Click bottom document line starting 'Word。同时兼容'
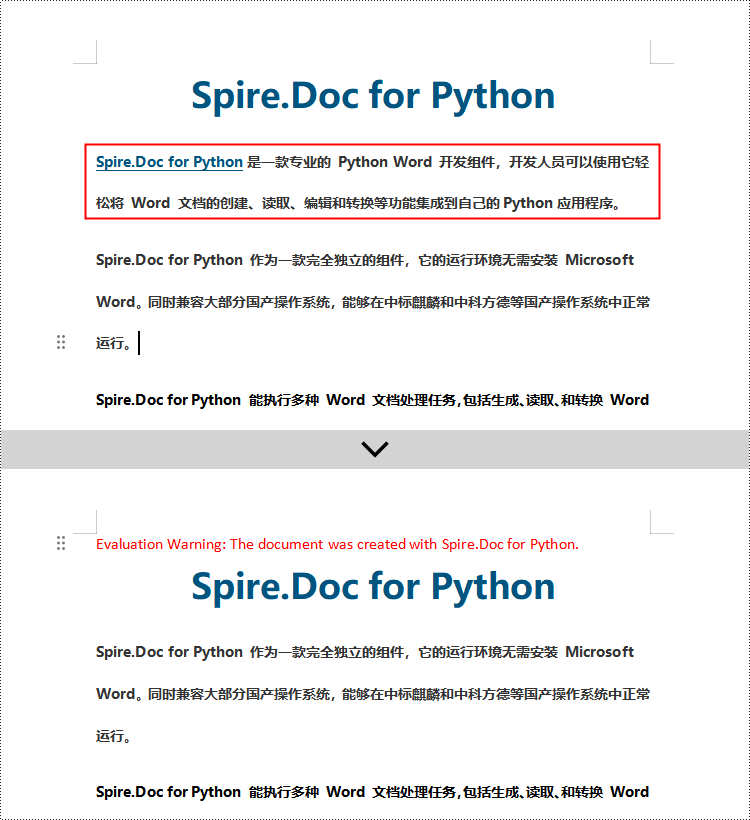Viewport: 750px width, 820px height. coord(373,694)
